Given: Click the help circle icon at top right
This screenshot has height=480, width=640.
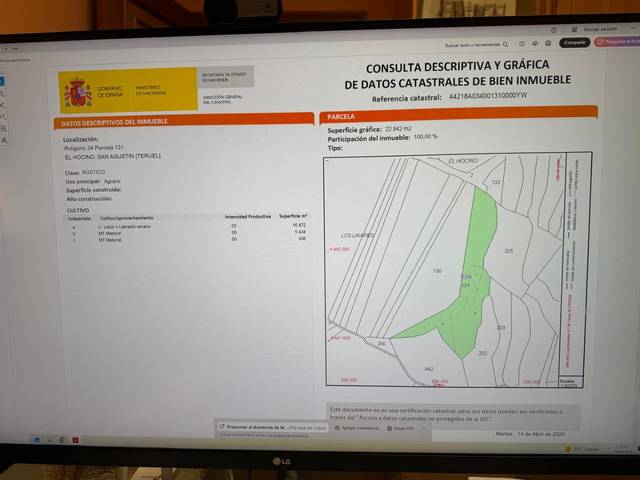Looking at the screenshot, I should (553, 30).
